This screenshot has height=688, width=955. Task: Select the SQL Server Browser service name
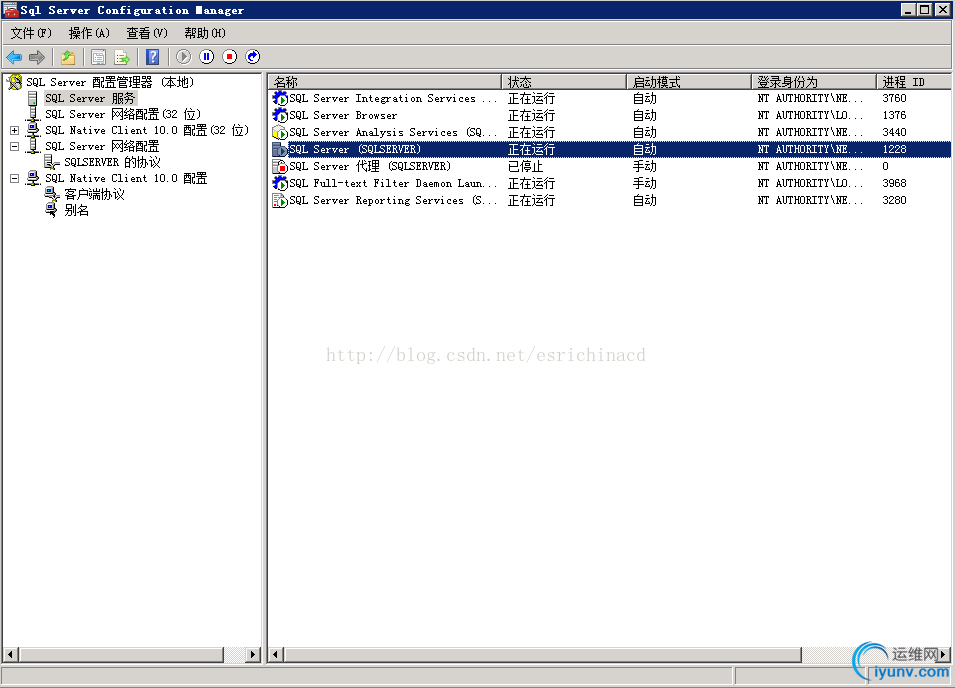[343, 115]
